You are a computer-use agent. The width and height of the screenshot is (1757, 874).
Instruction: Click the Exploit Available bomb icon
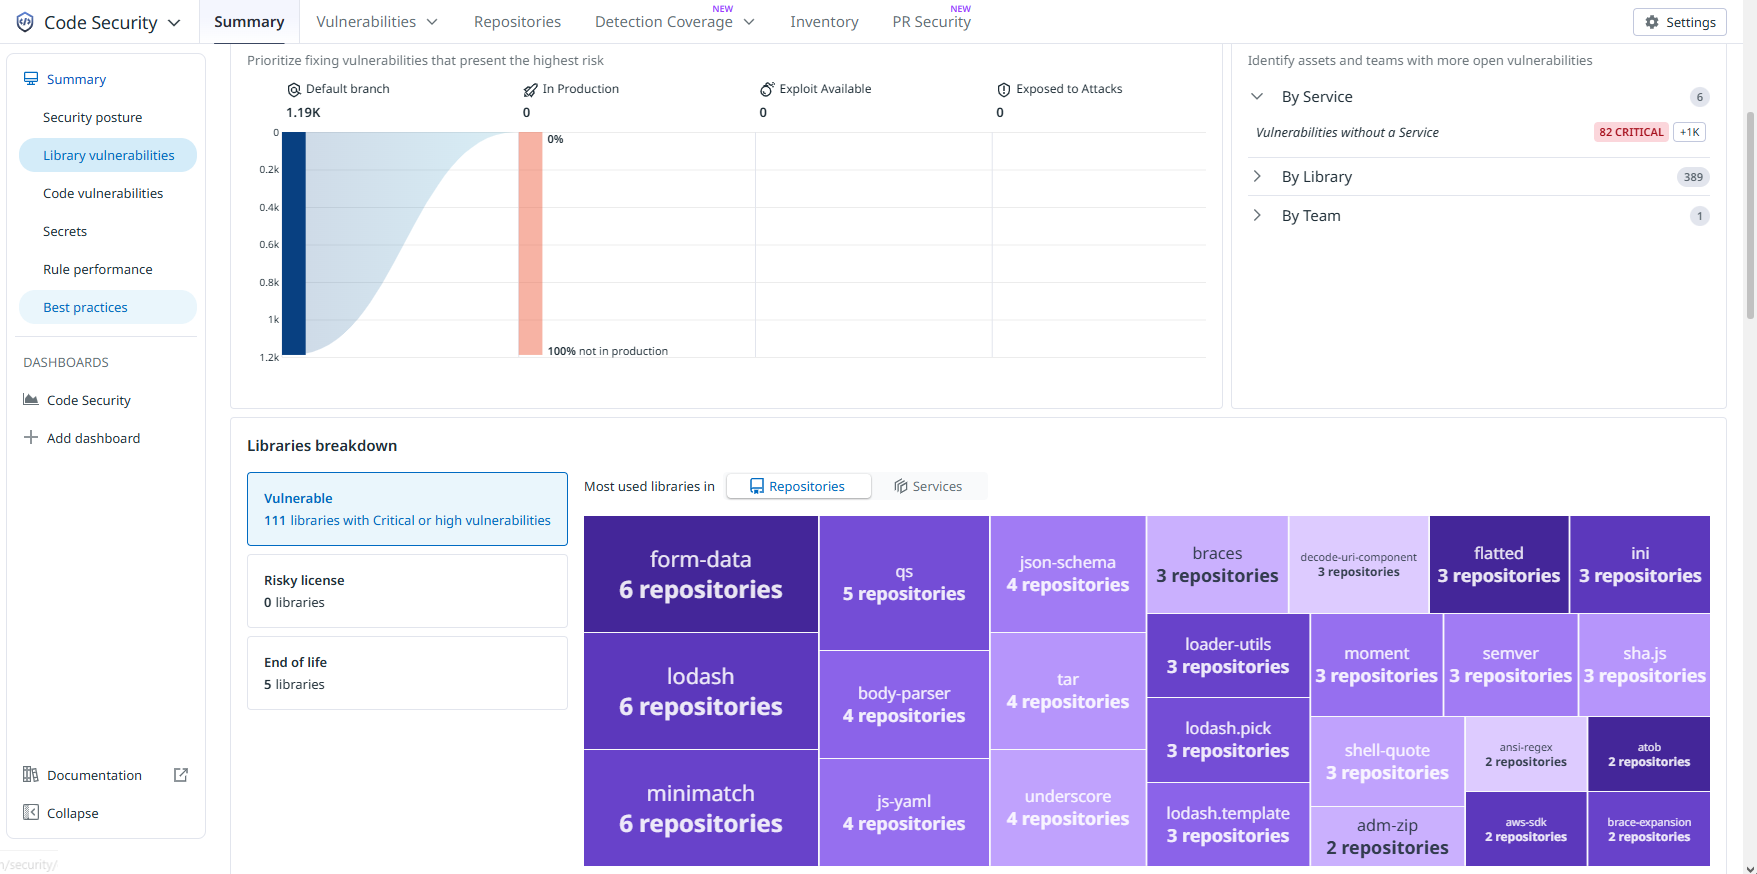767,89
